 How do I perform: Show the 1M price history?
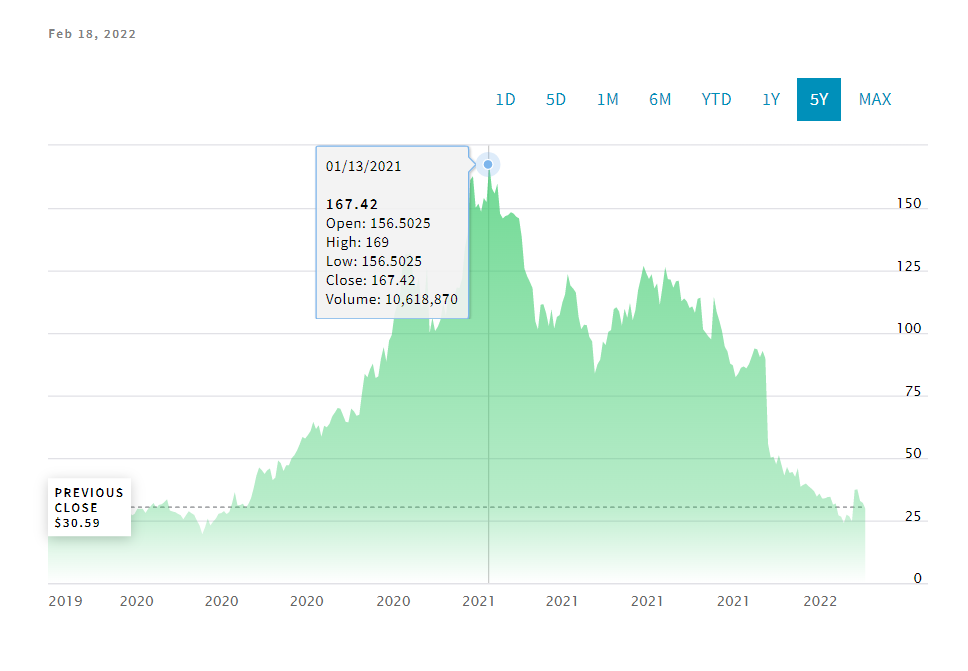point(607,99)
